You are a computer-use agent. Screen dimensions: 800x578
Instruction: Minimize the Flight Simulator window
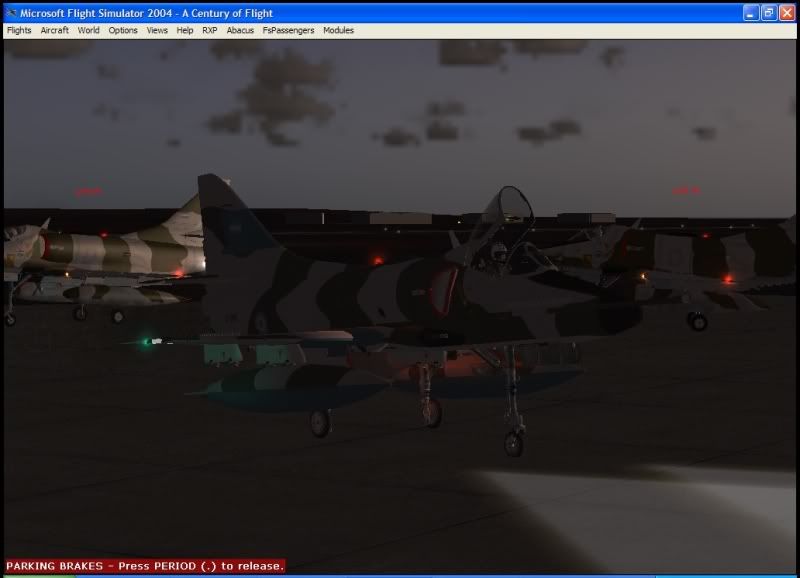pyautogui.click(x=751, y=13)
